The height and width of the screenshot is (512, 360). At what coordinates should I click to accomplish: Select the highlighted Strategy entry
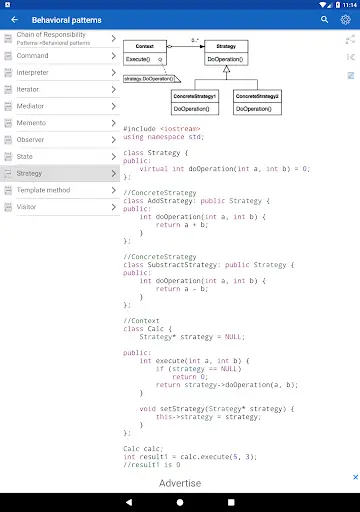60,173
